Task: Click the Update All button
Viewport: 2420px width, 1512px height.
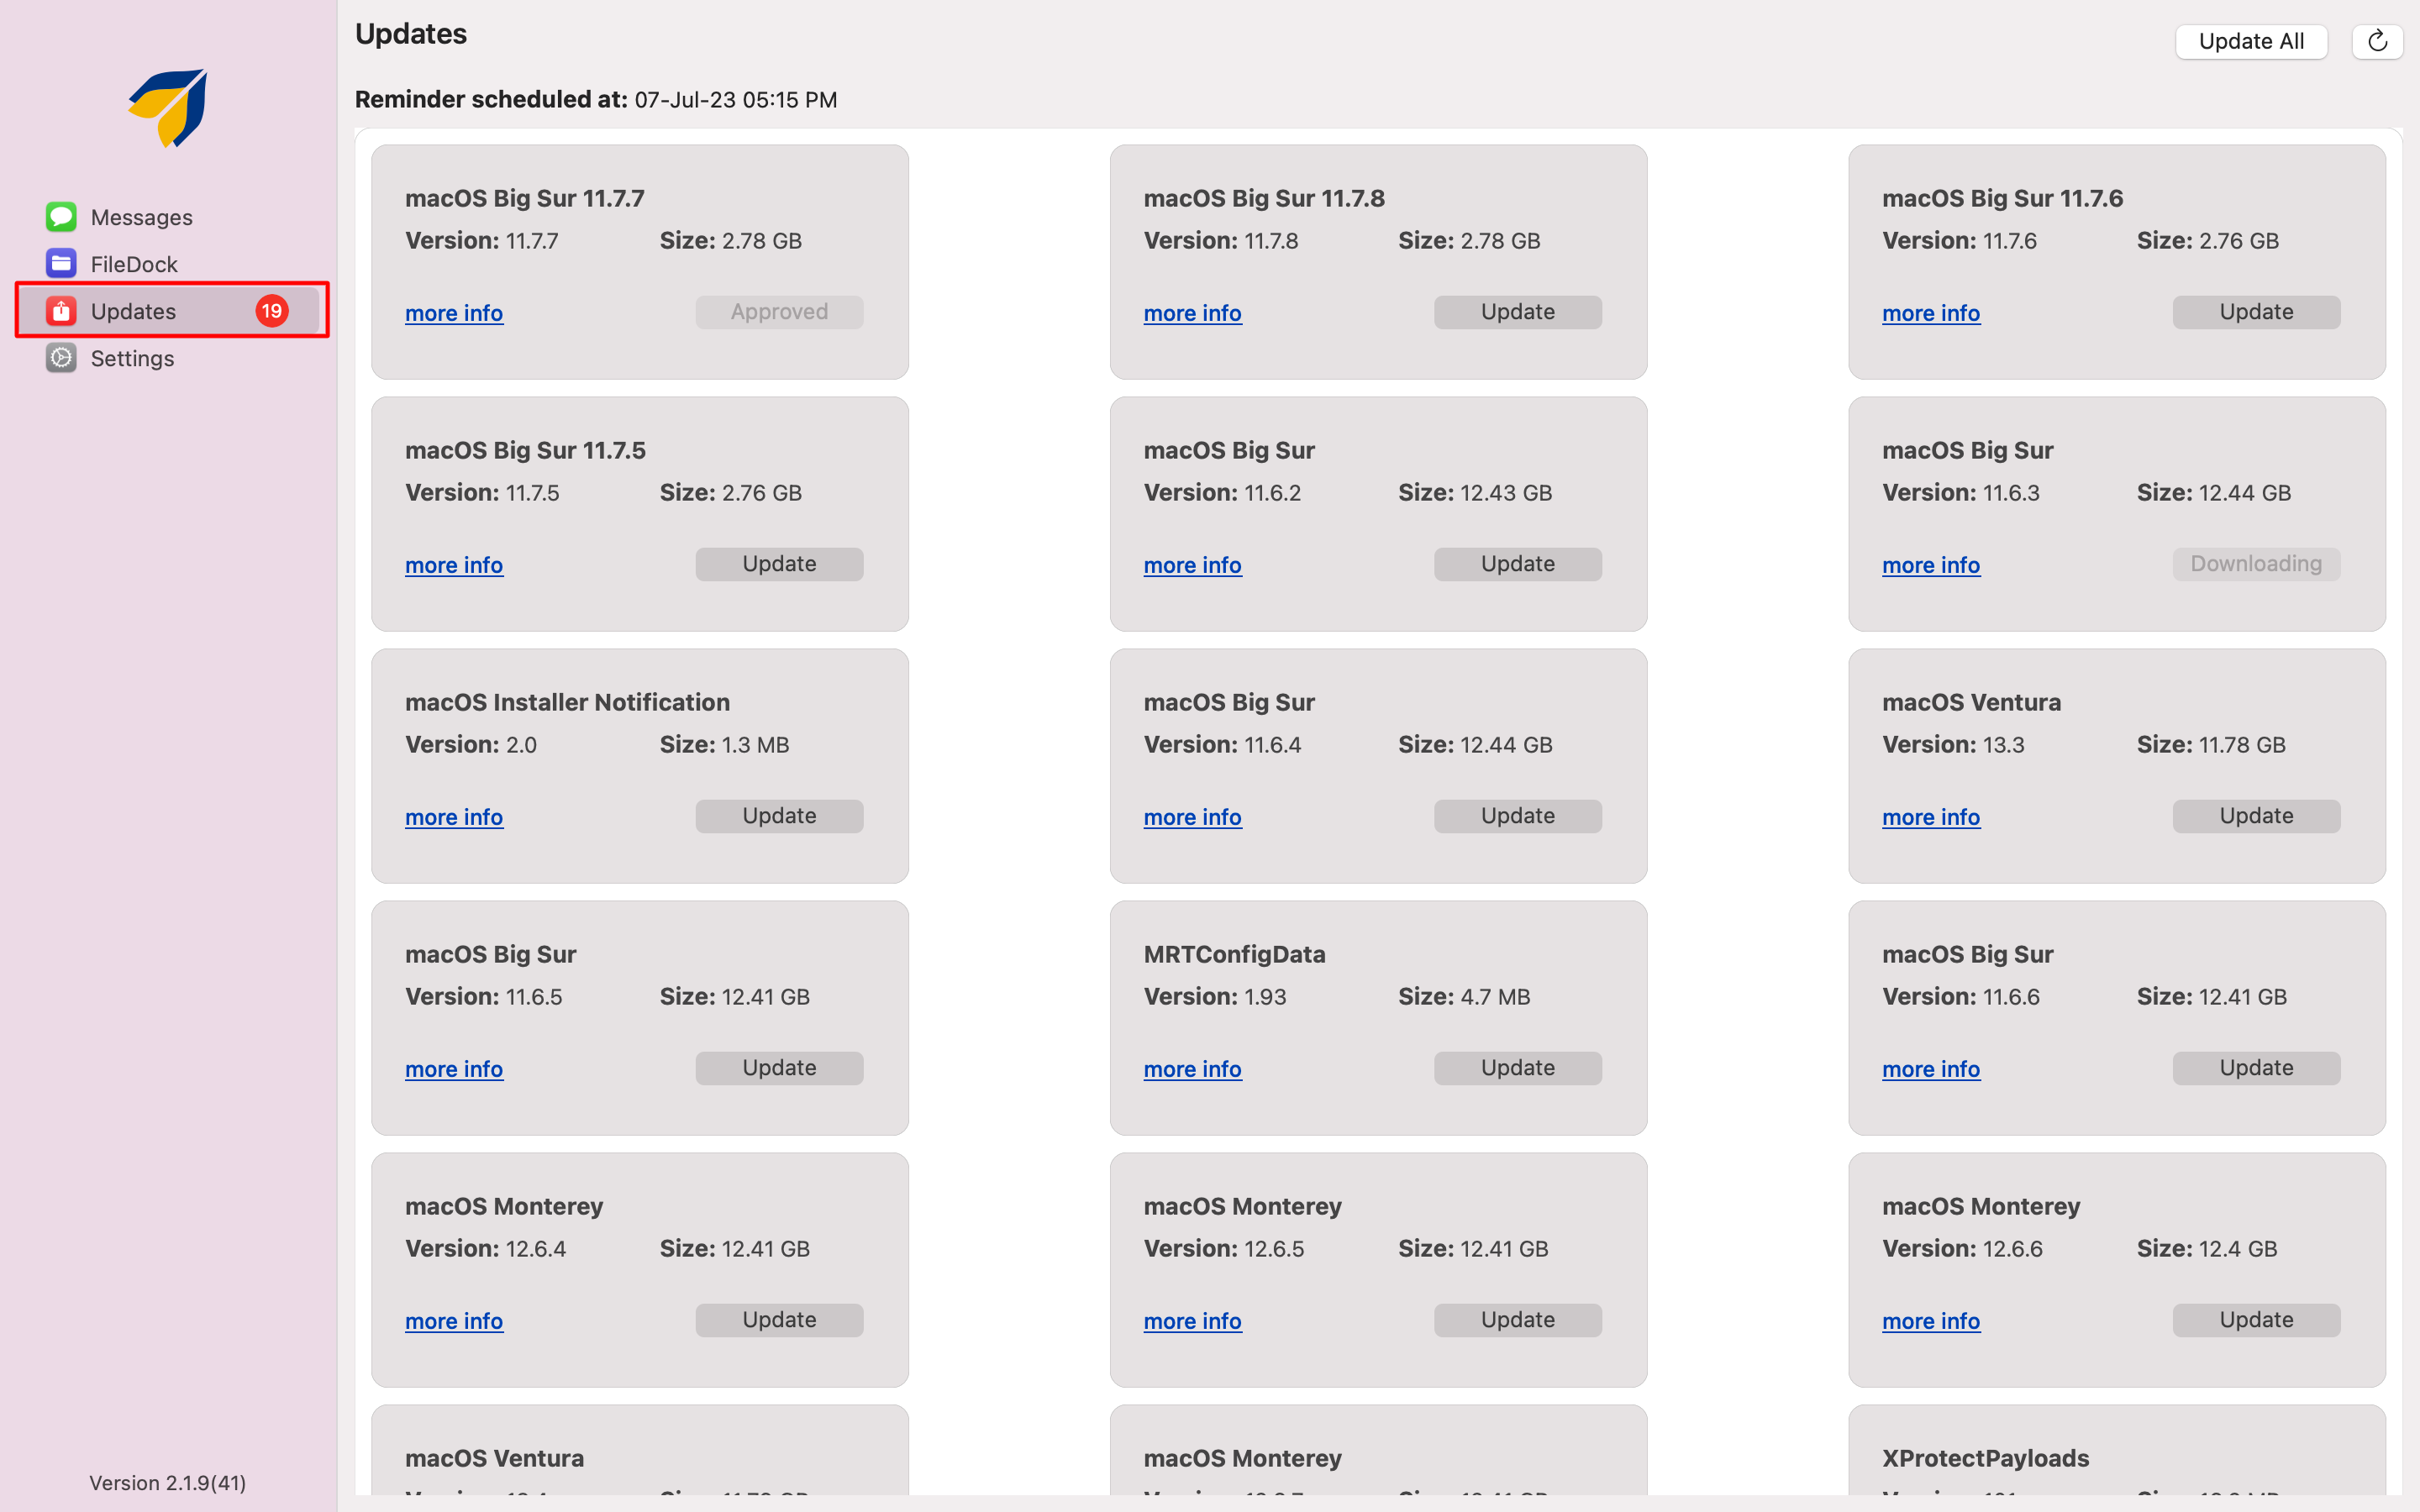Action: click(2251, 41)
